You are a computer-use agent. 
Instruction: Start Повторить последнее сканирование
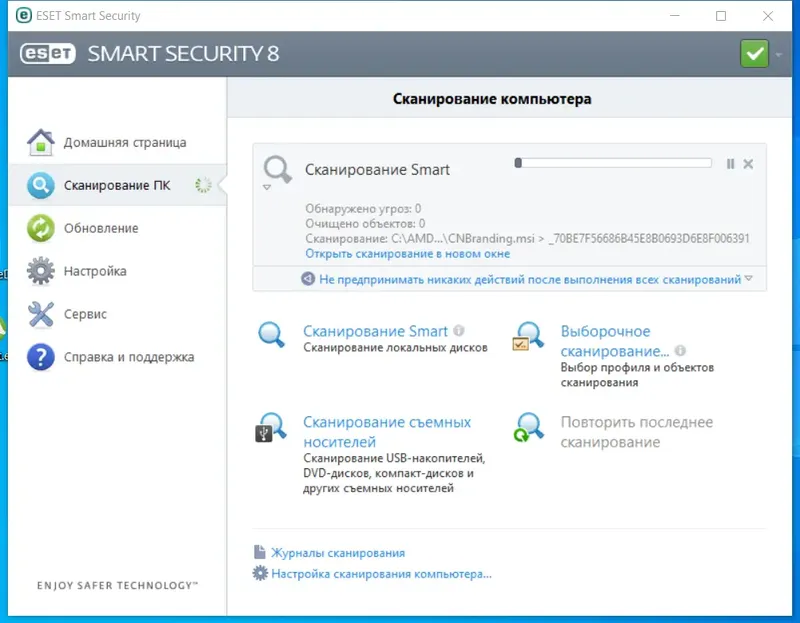(636, 431)
